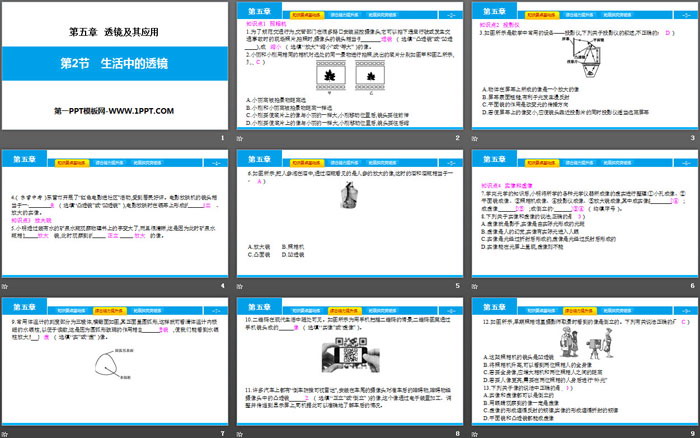Click slide number 8 label
The width and height of the screenshot is (700, 438).
pyautogui.click(x=457, y=434)
